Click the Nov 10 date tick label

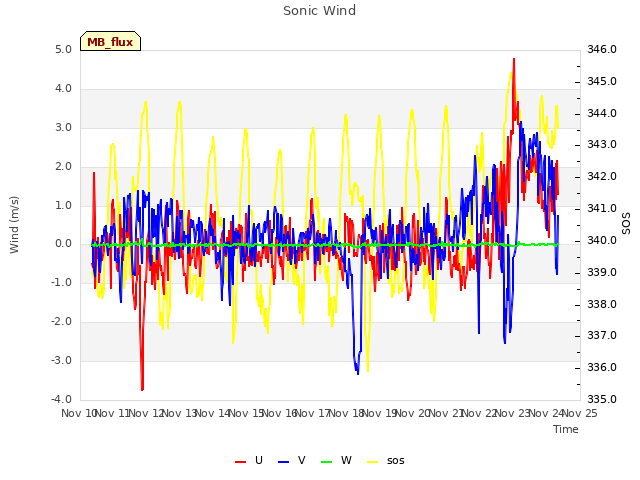(78, 413)
